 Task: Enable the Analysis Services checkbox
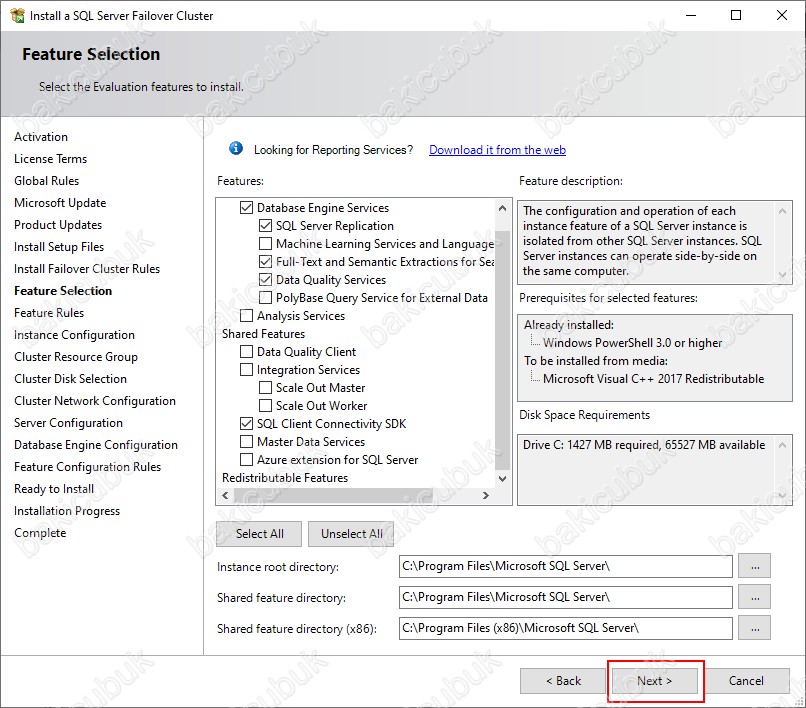[x=246, y=316]
